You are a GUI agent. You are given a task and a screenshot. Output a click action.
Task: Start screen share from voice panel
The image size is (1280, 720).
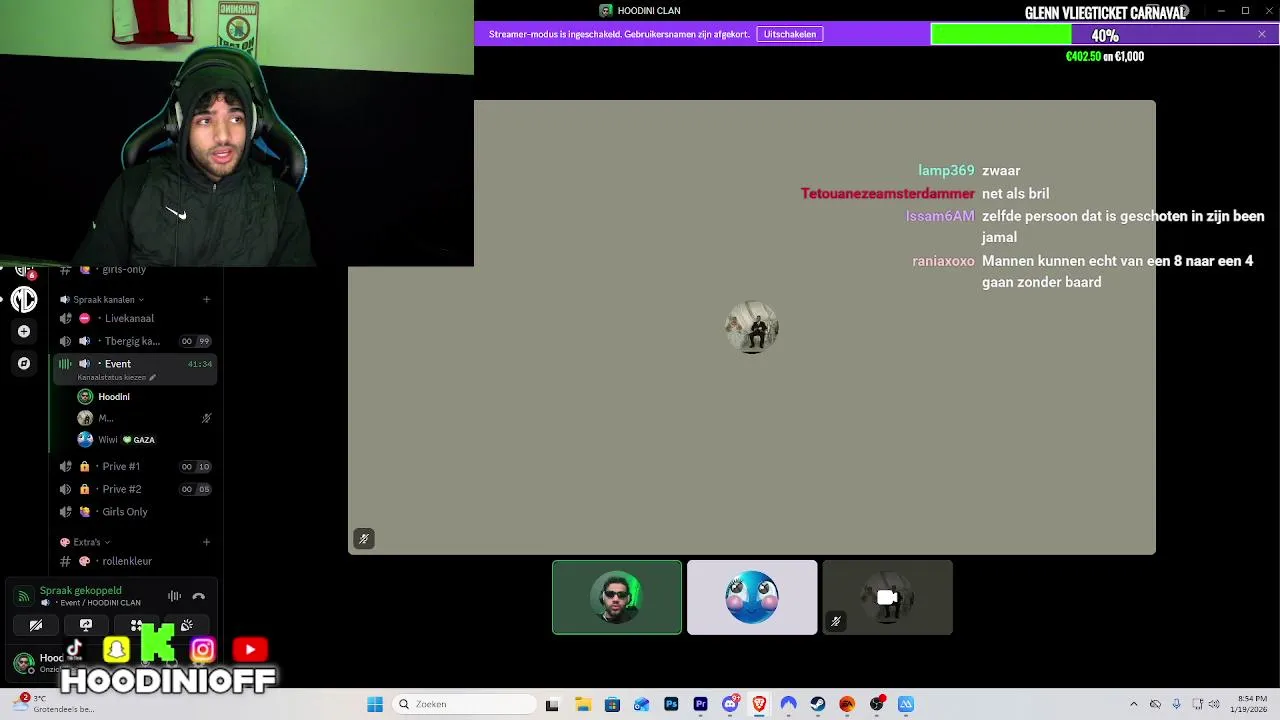(86, 625)
